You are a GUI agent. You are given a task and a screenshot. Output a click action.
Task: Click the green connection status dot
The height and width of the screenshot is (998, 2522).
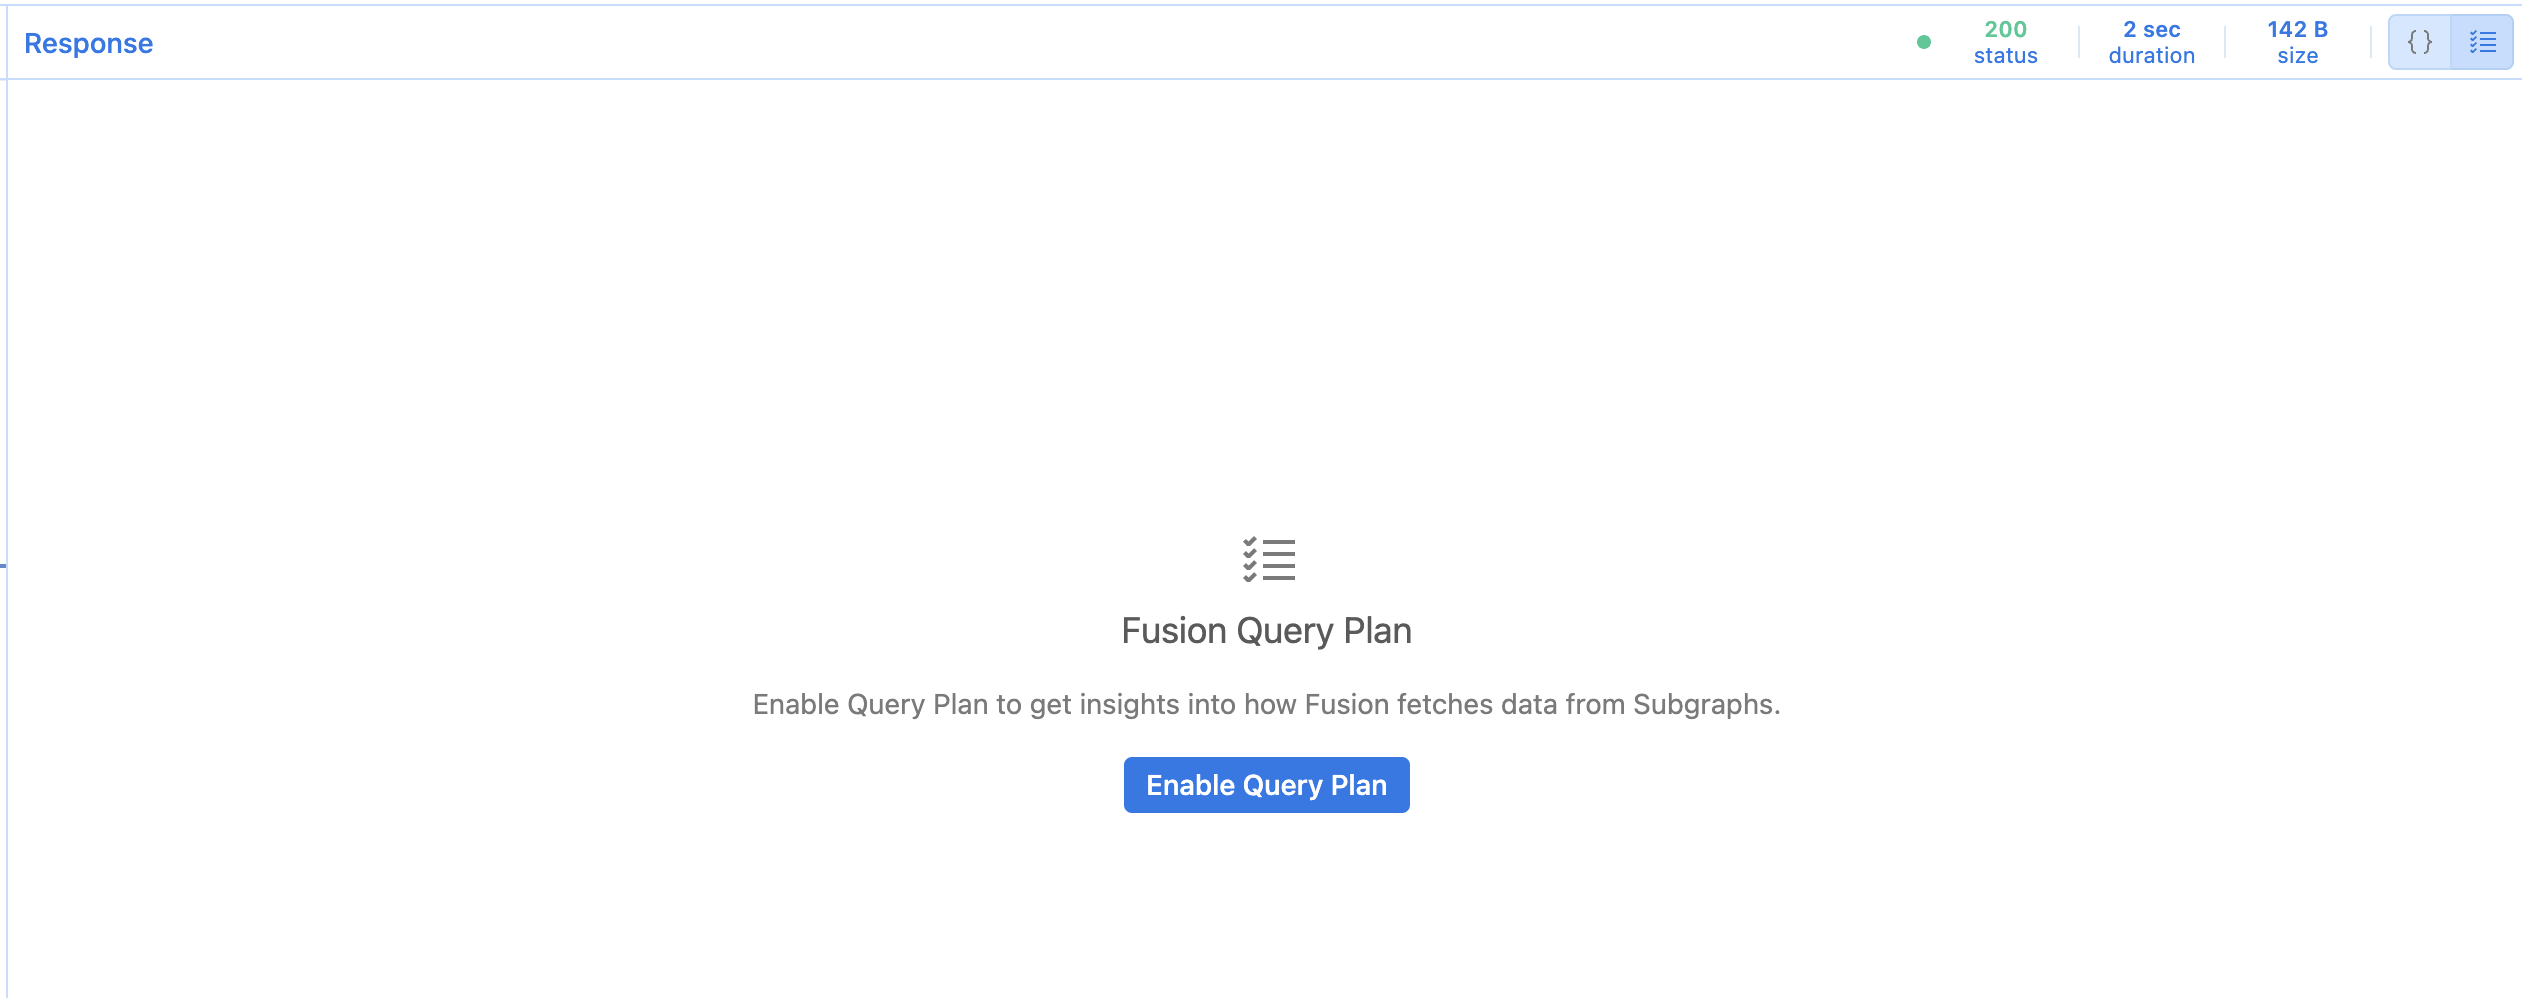pos(1925,42)
